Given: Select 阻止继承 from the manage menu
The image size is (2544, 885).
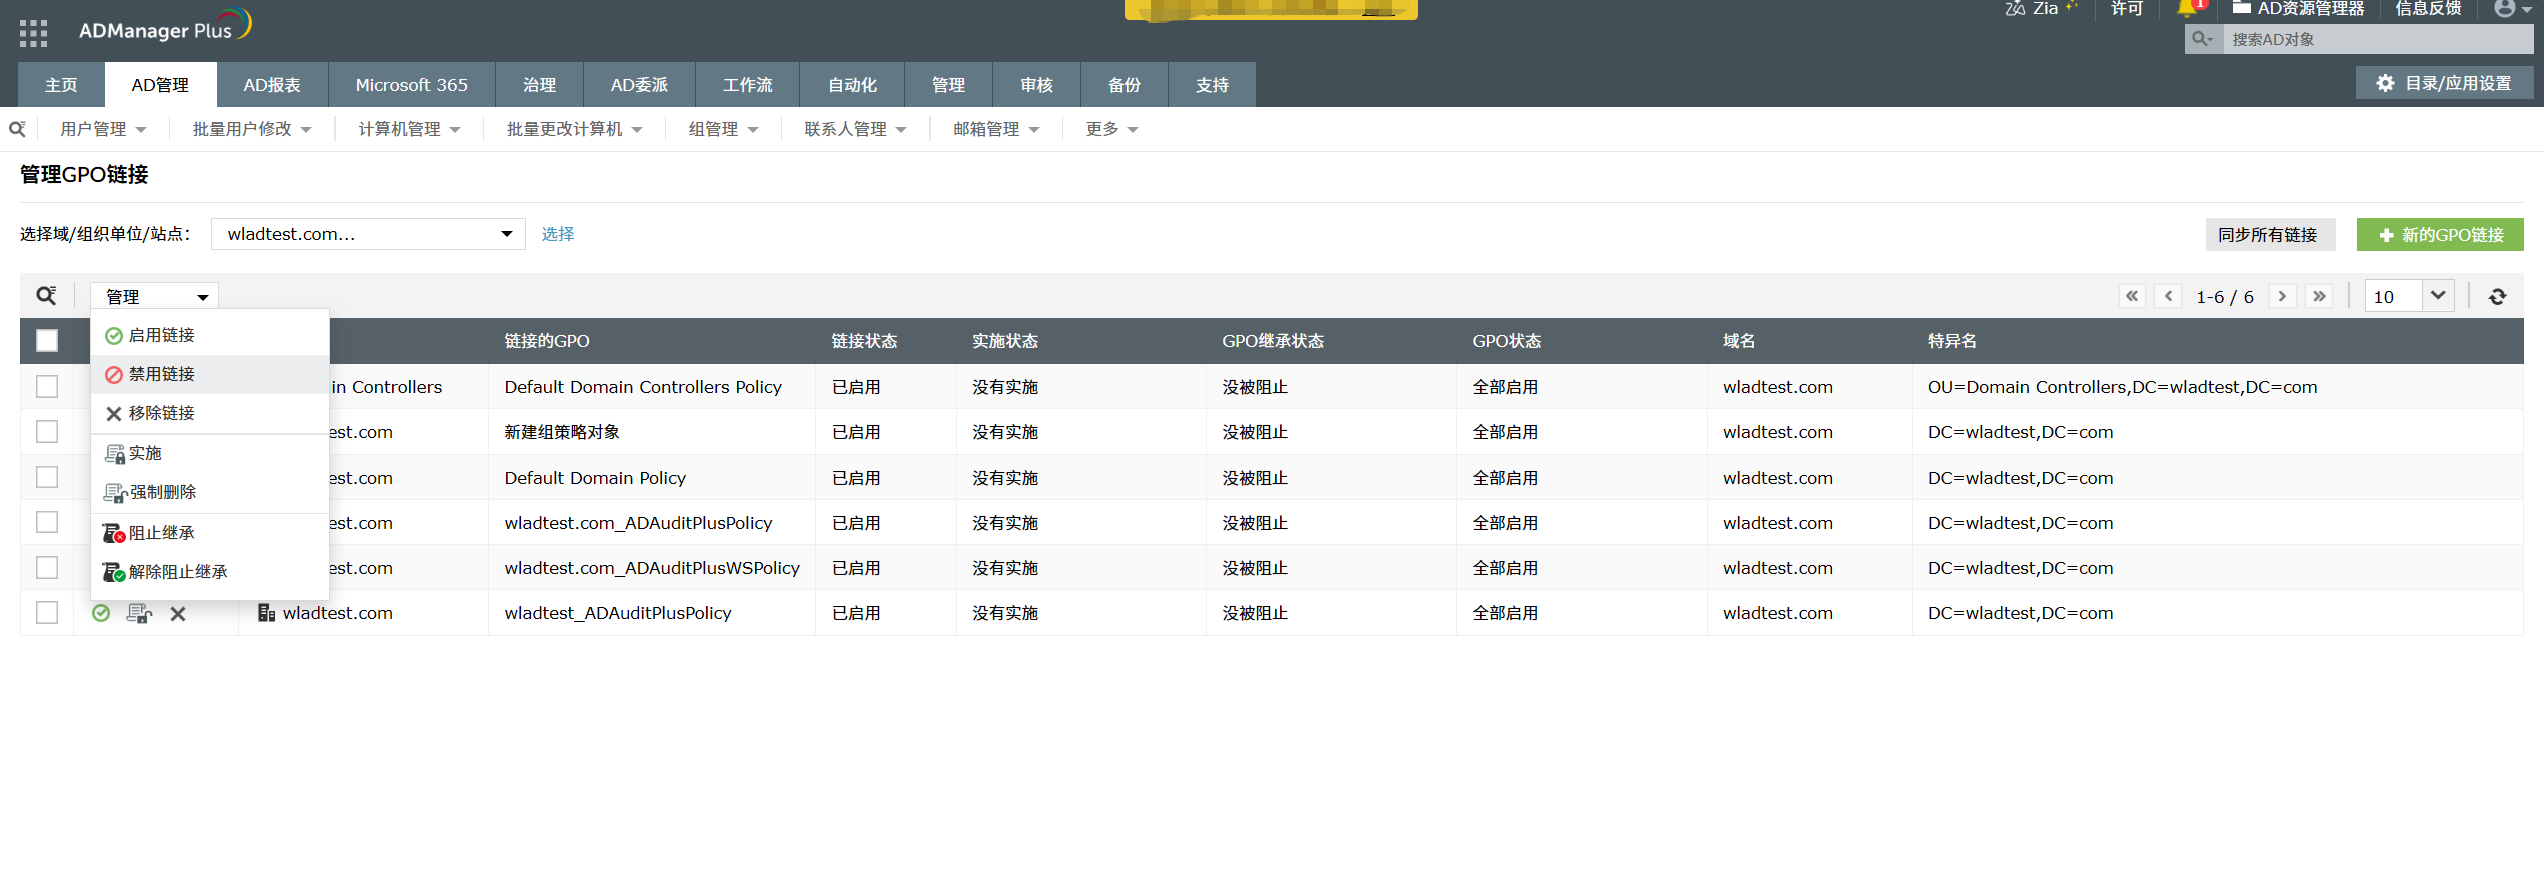Looking at the screenshot, I should (x=161, y=533).
